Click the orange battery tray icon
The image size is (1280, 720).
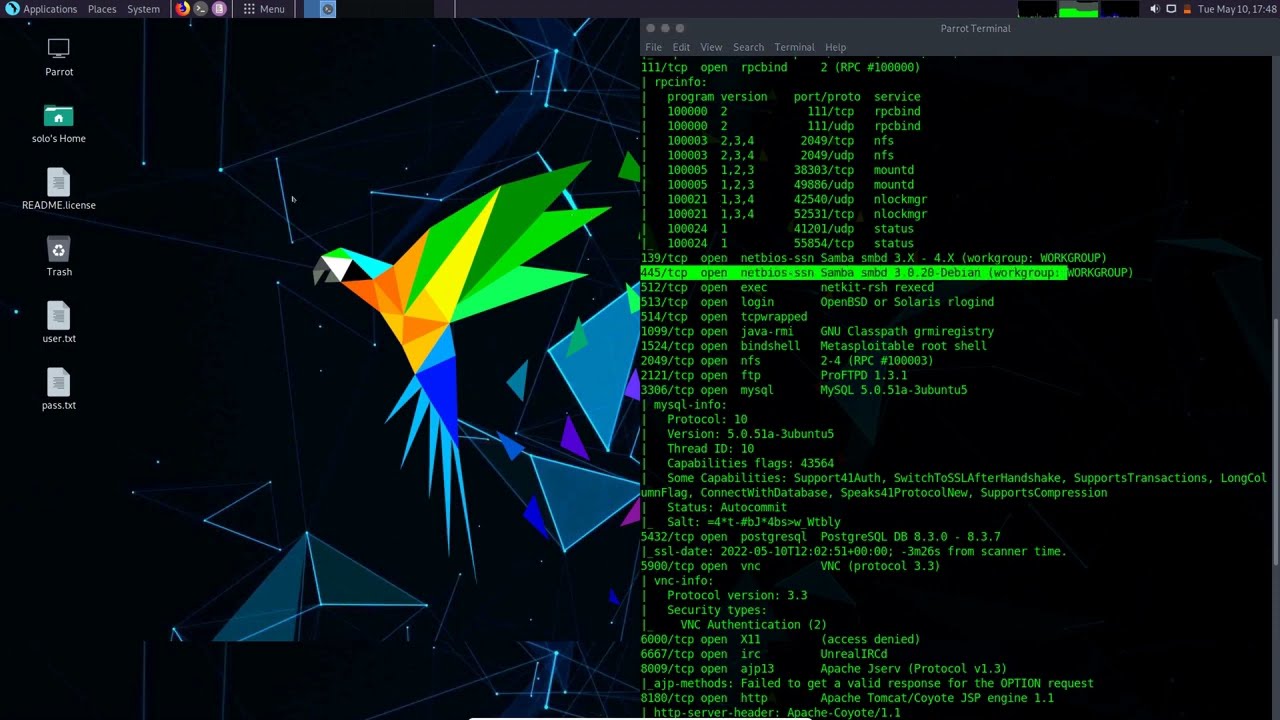pyautogui.click(x=1188, y=9)
